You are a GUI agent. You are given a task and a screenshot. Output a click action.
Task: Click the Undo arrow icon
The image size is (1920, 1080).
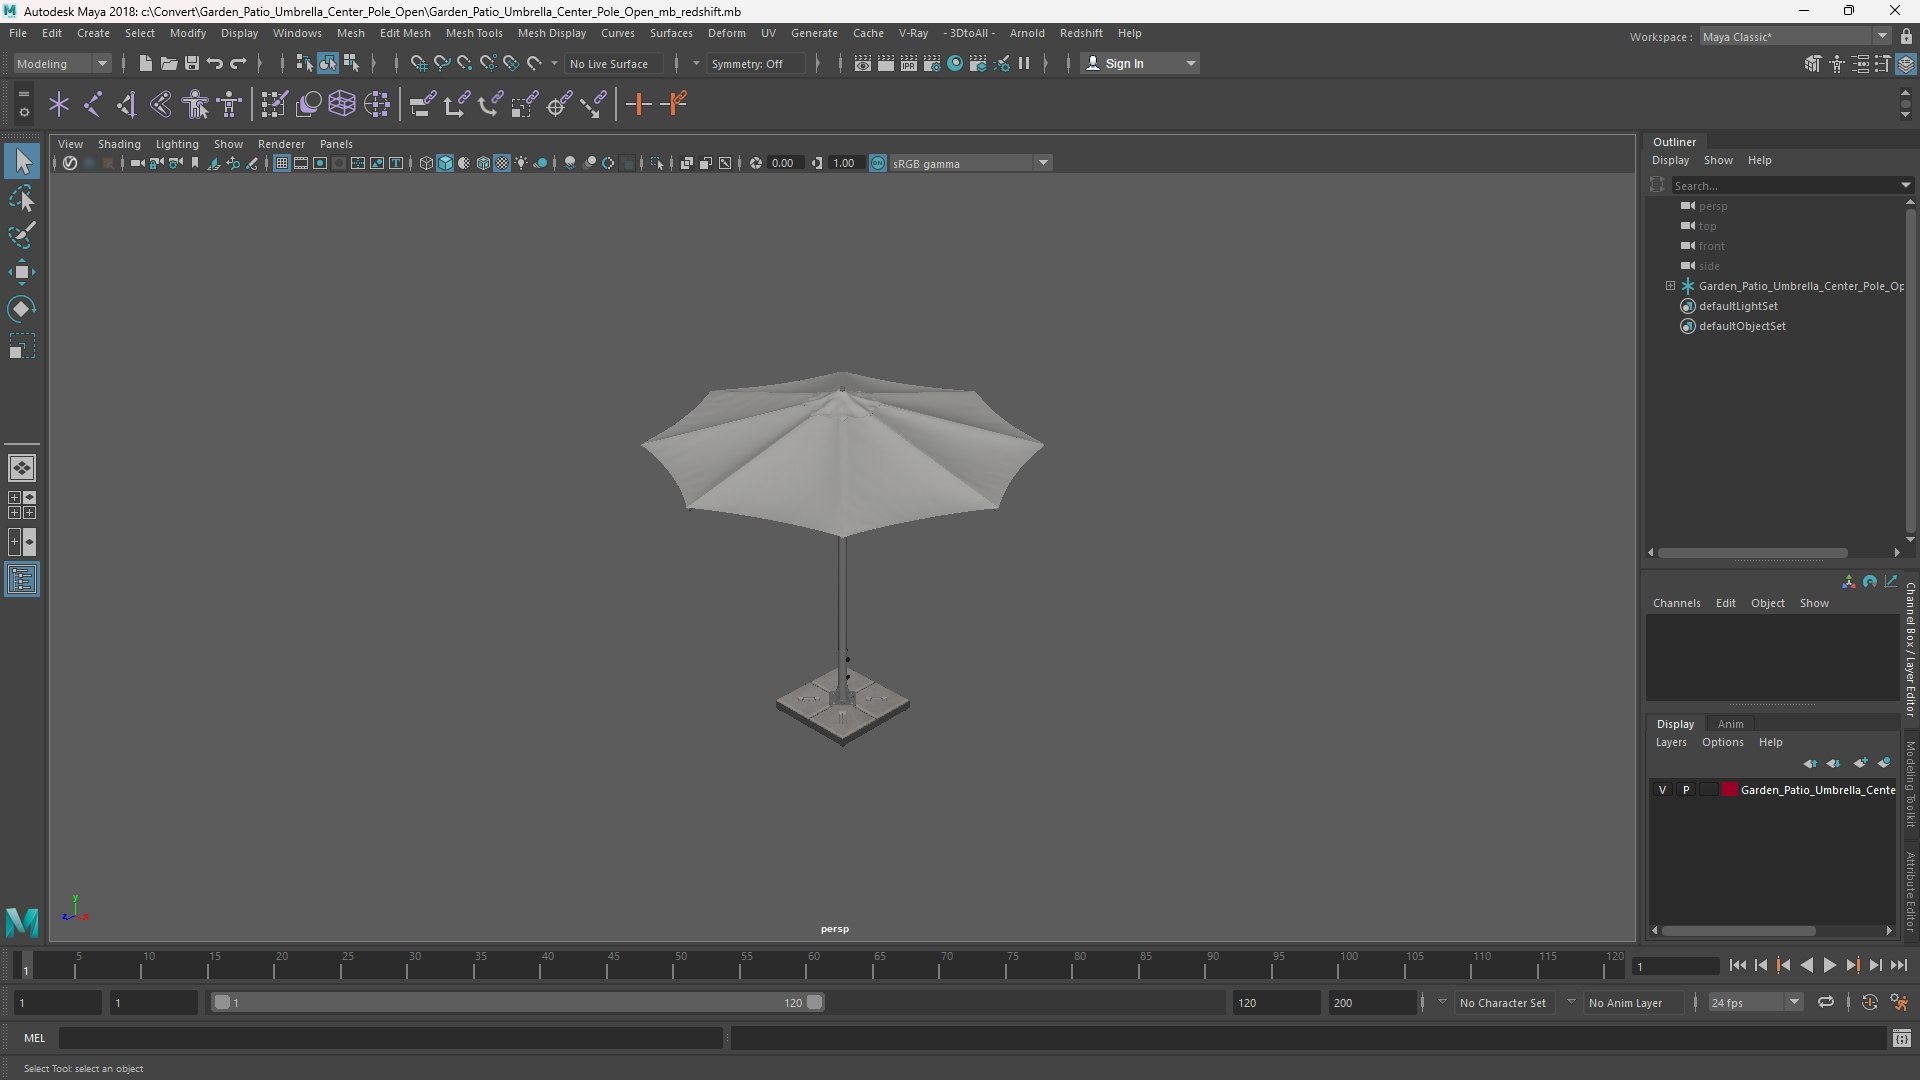pos(215,63)
